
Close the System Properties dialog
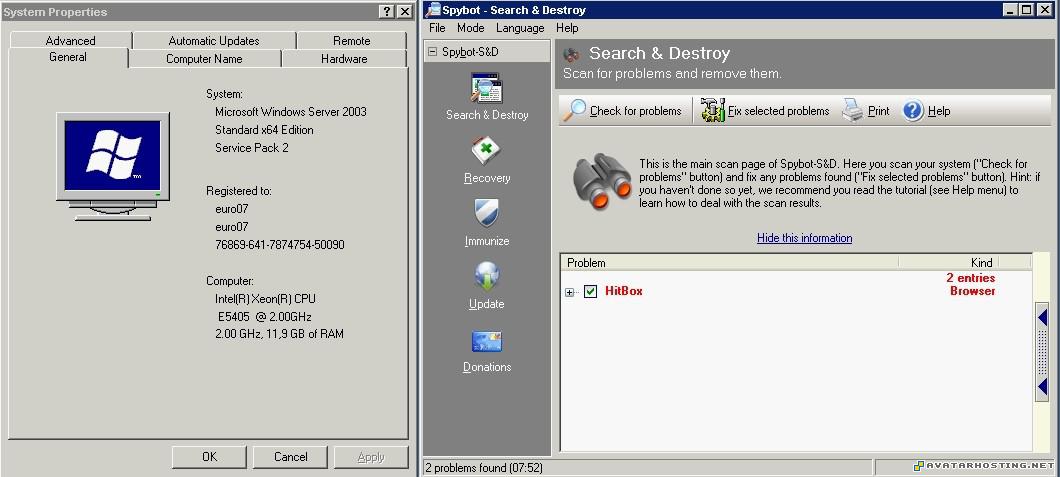tap(404, 11)
